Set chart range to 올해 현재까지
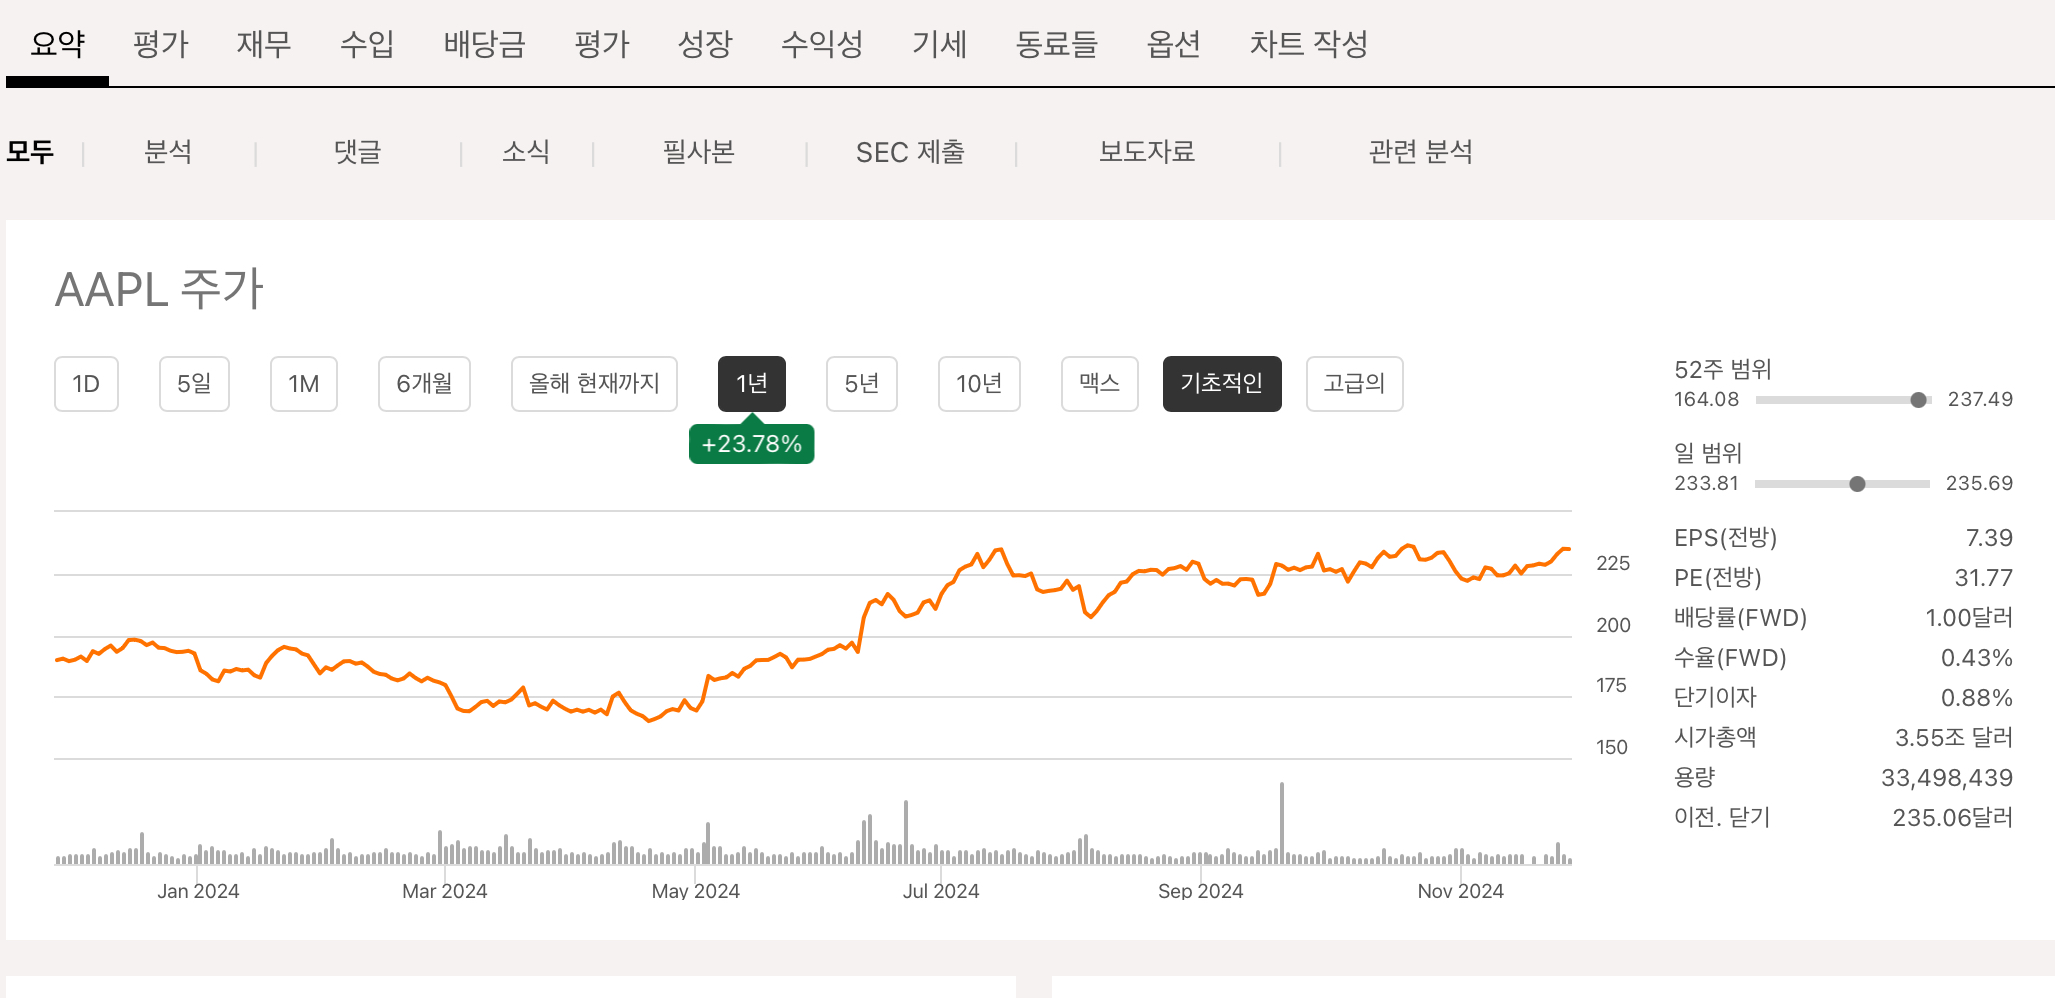Viewport: 2055px width, 998px height. (594, 384)
